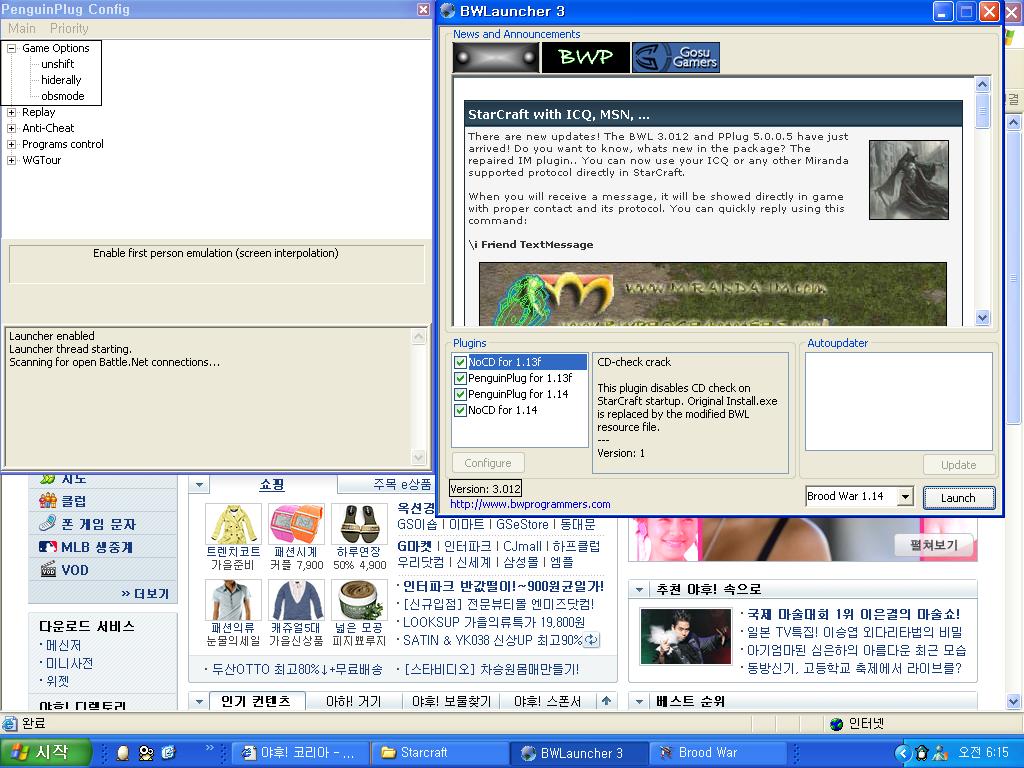Image resolution: width=1024 pixels, height=768 pixels.
Task: Open the knight artwork thumbnail in the news
Action: 908,180
